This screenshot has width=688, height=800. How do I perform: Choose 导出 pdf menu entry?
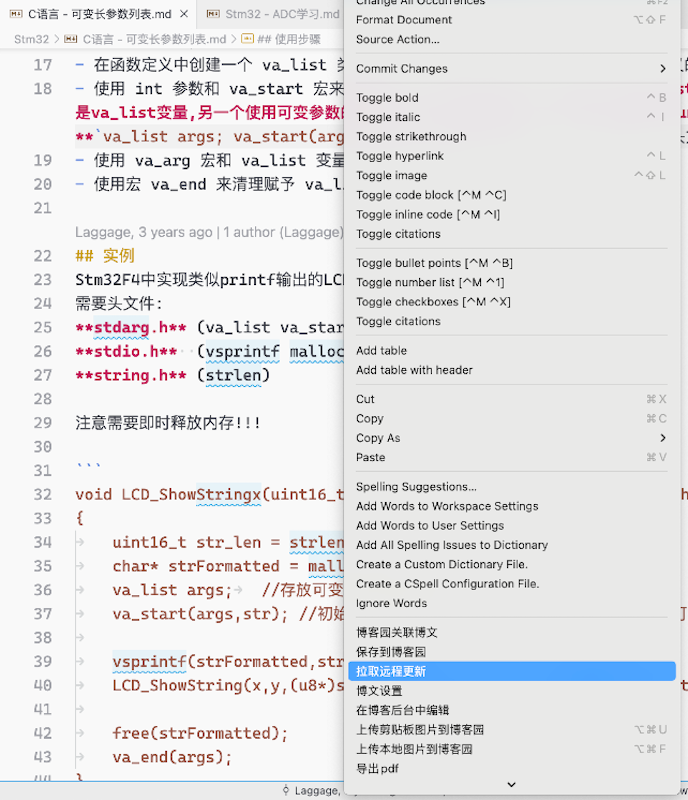click(511, 768)
